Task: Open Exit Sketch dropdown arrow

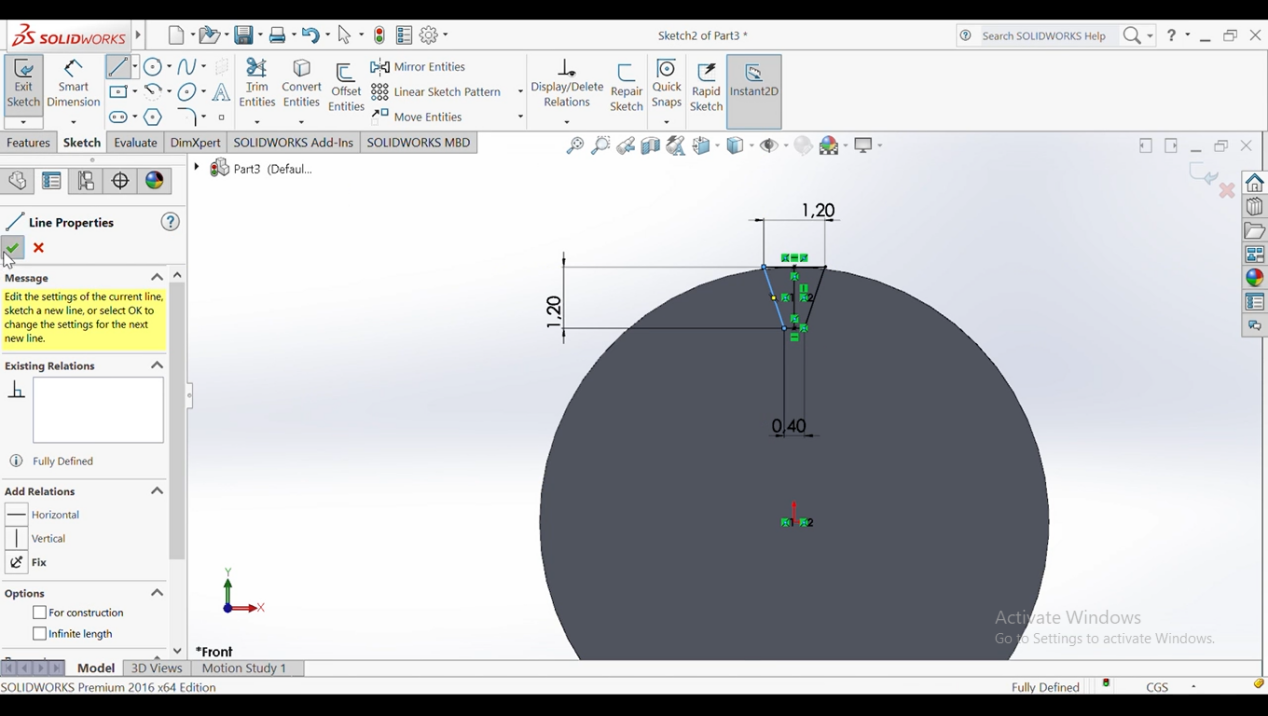Action: [23, 122]
